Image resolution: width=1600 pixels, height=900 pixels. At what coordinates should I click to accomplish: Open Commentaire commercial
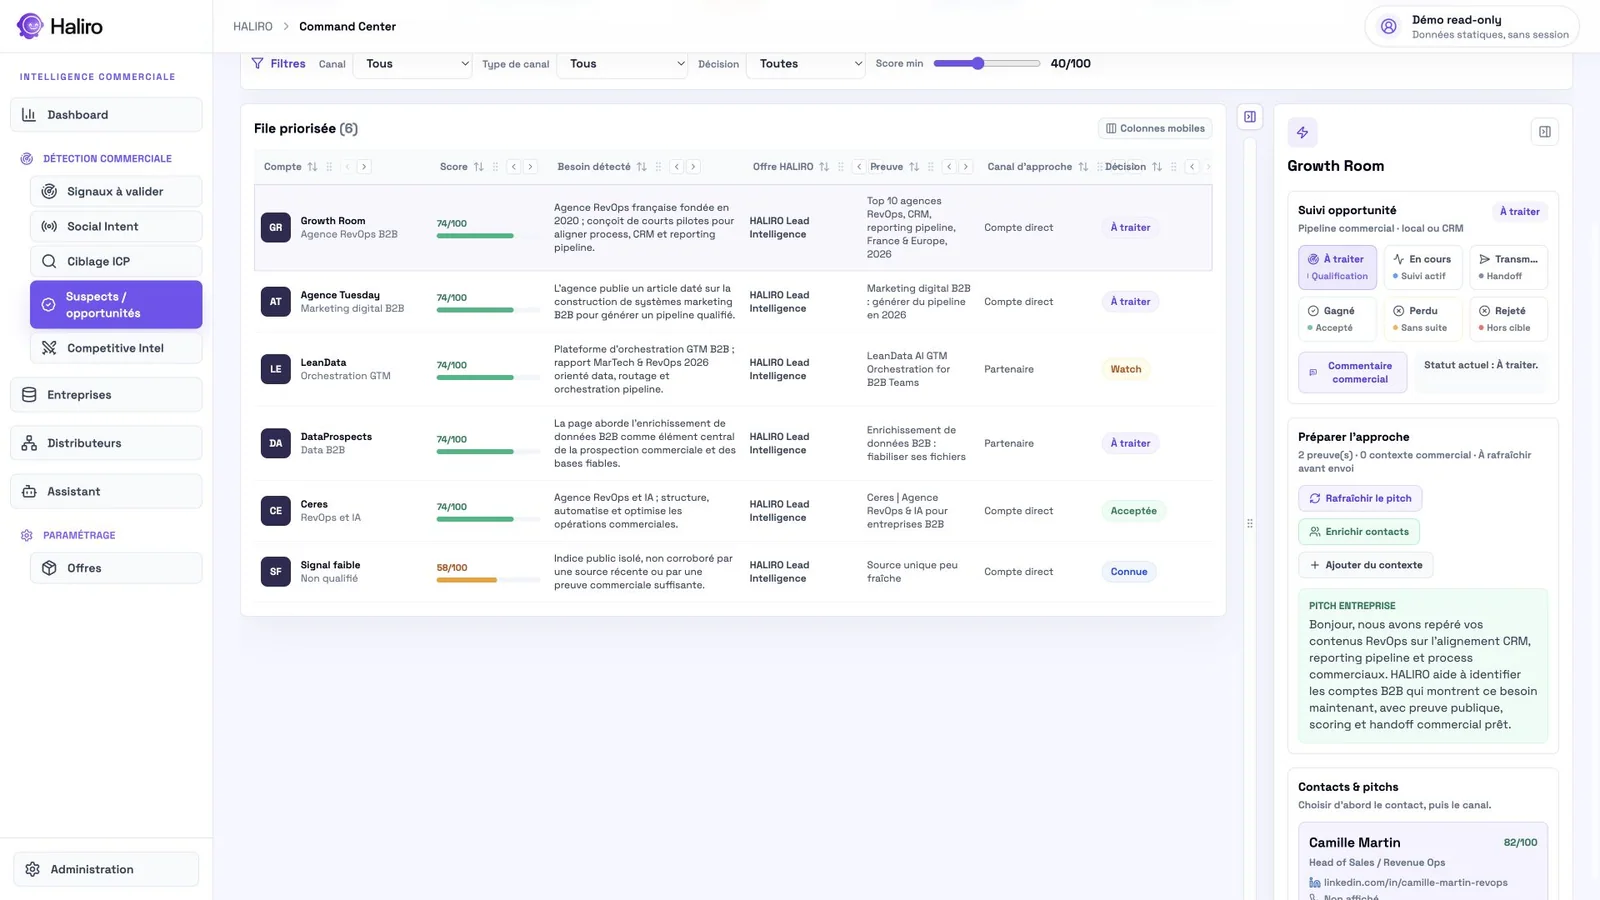[1353, 372]
